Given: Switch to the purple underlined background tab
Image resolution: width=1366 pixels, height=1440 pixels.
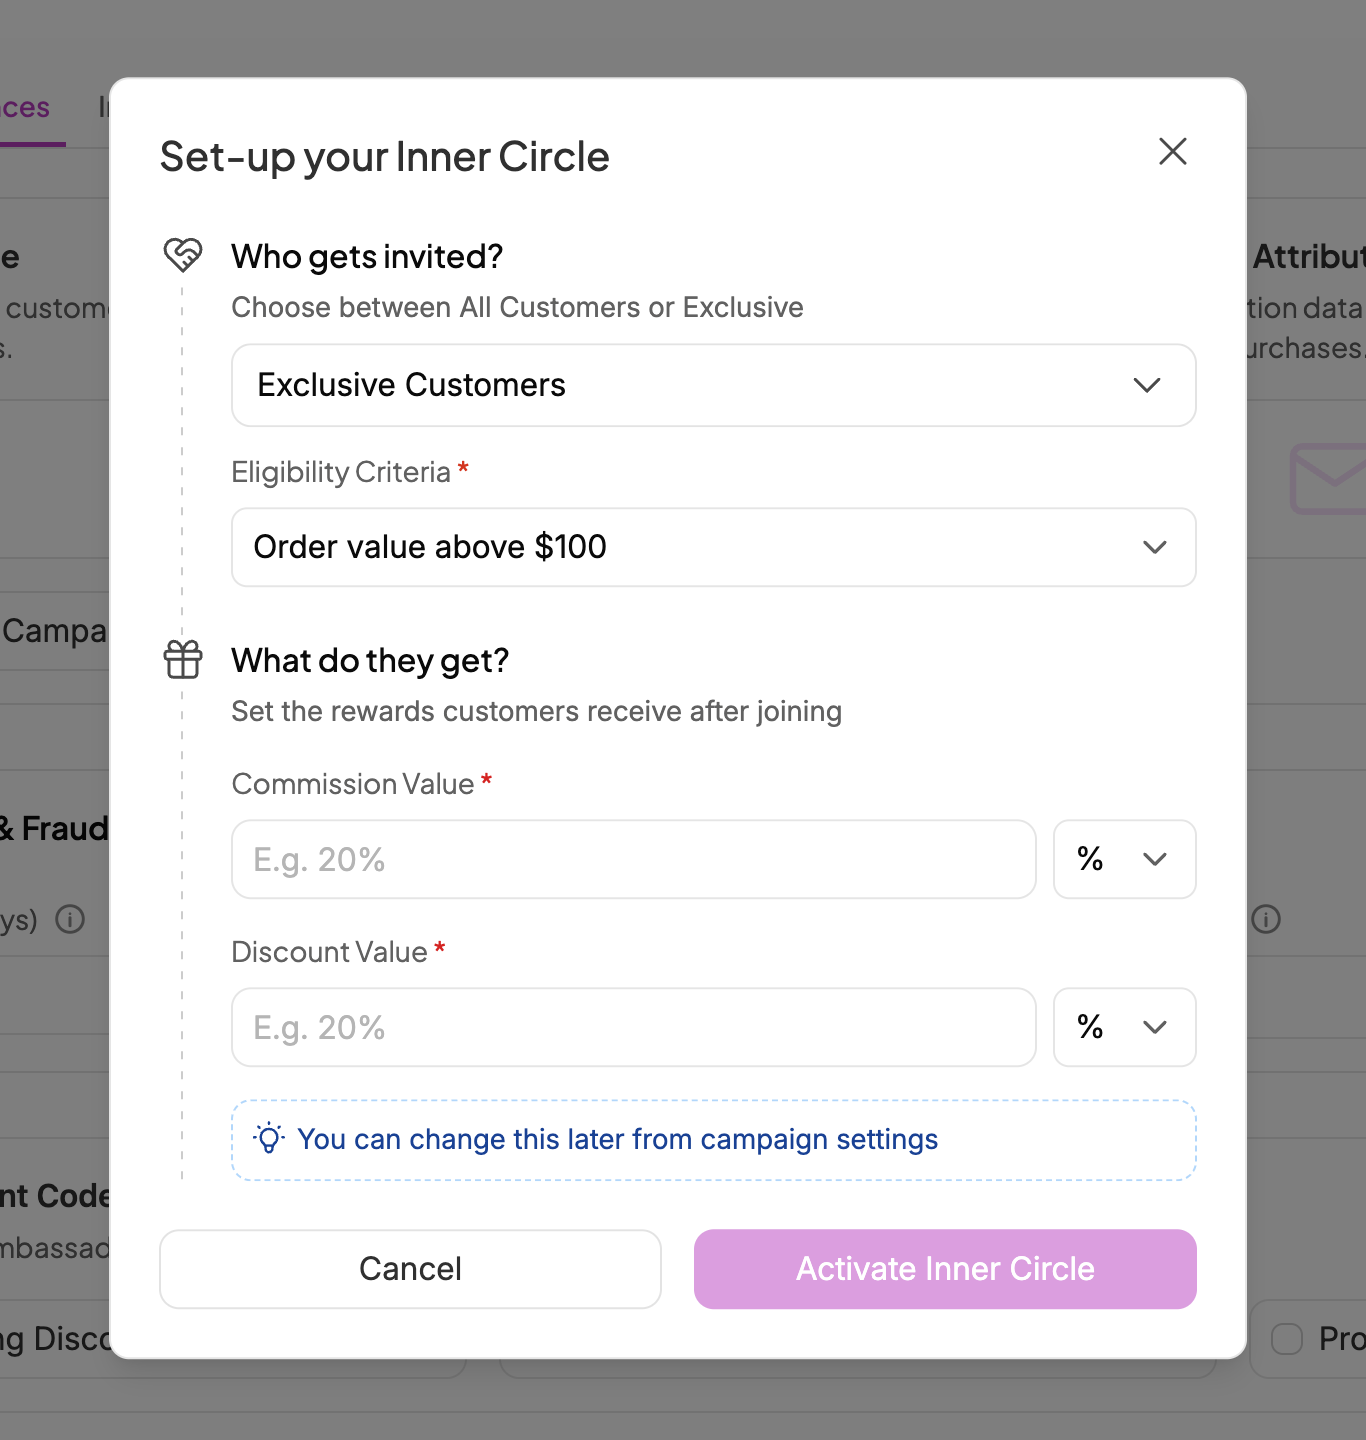Looking at the screenshot, I should tap(26, 108).
